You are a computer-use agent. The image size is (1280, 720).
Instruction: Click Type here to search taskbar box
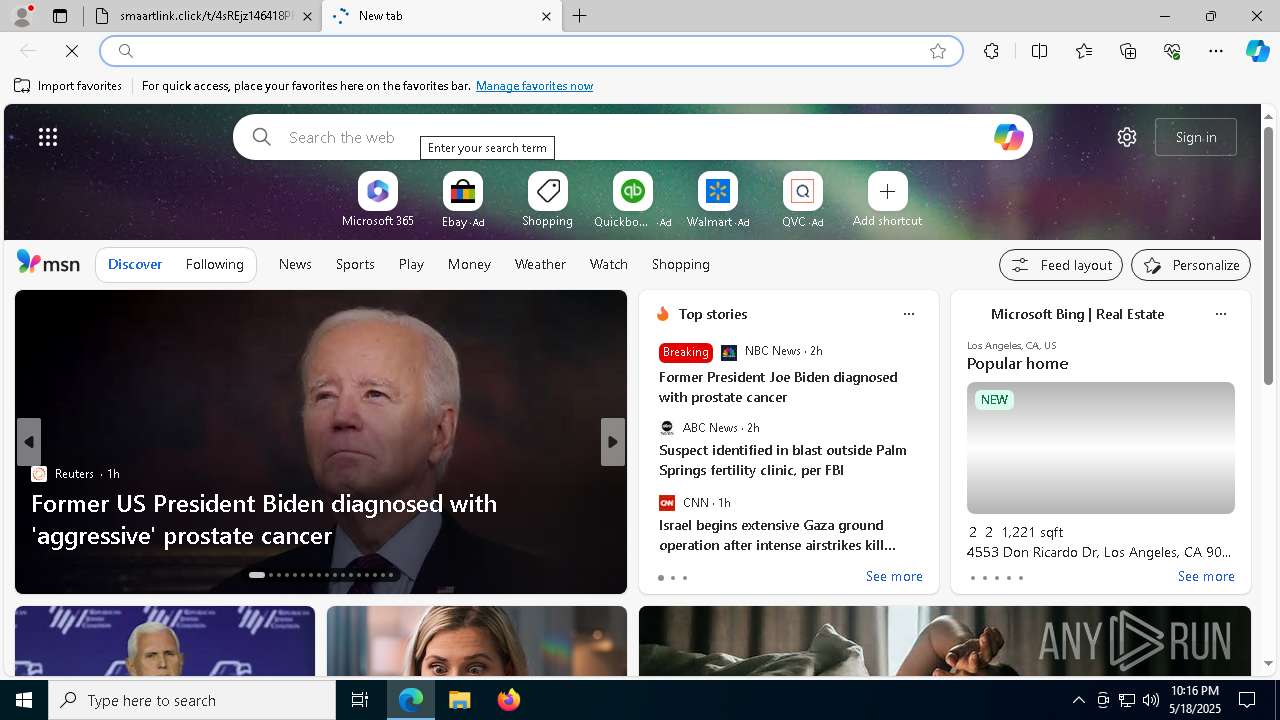coord(192,700)
